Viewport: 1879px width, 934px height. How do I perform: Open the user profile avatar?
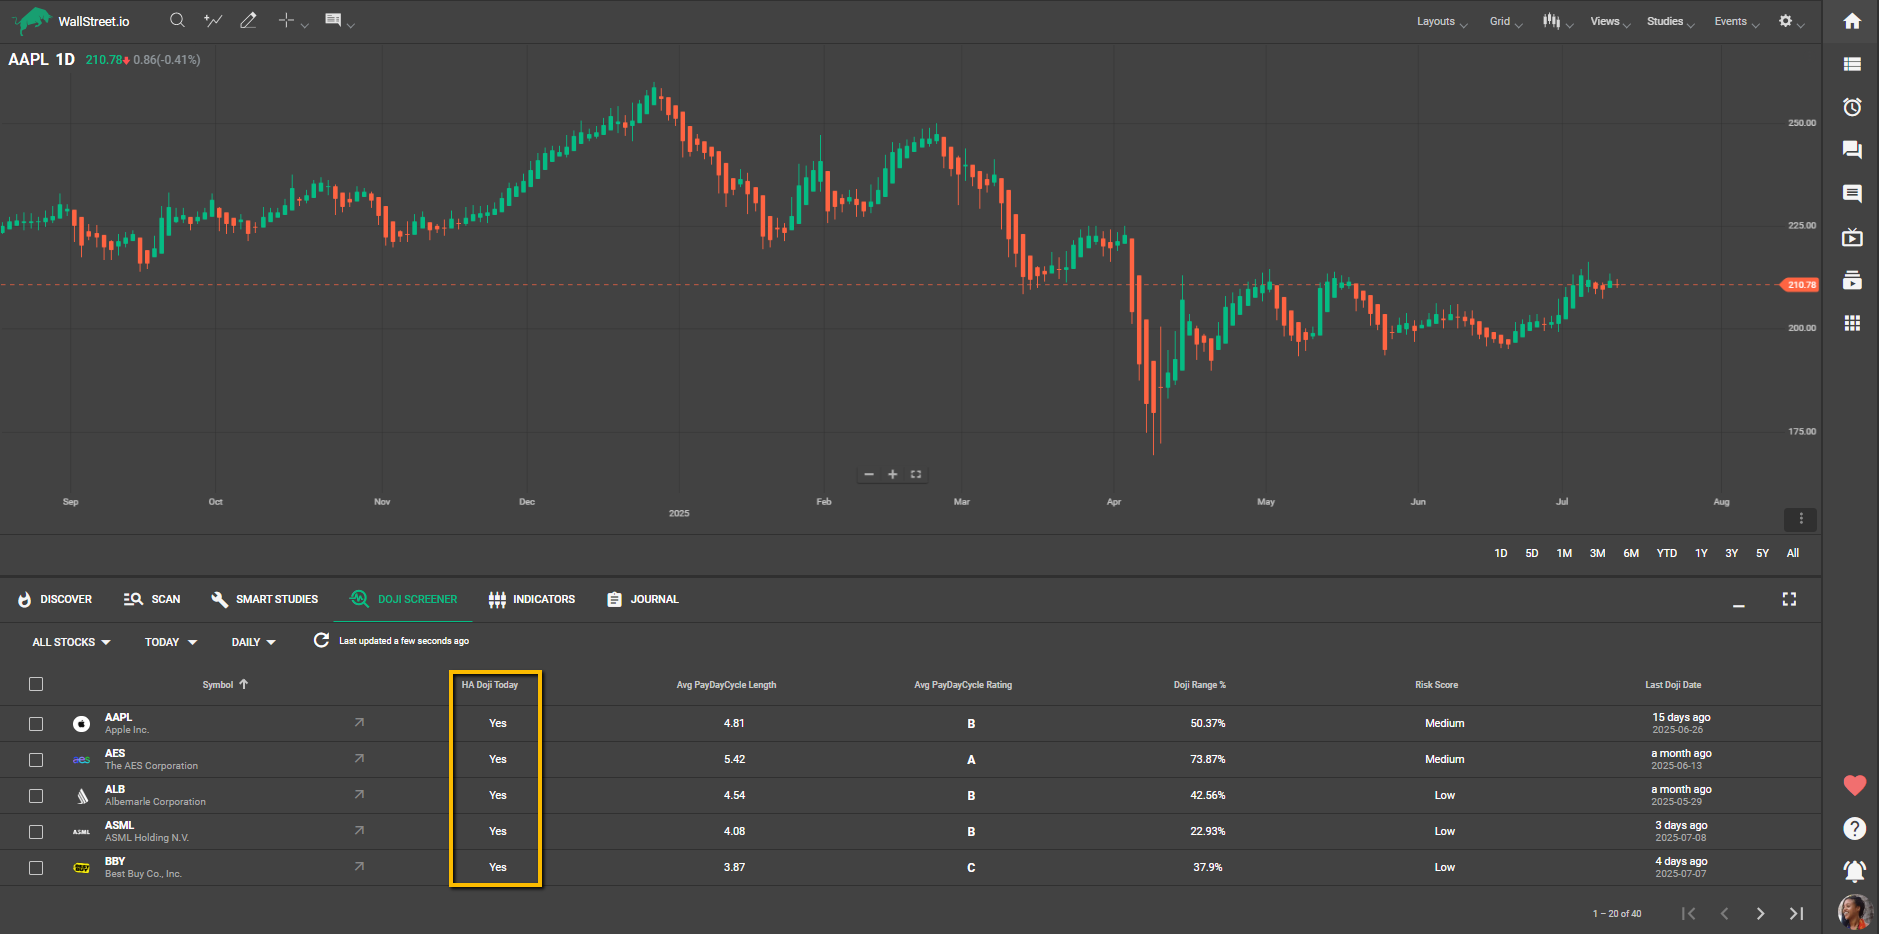1854,912
